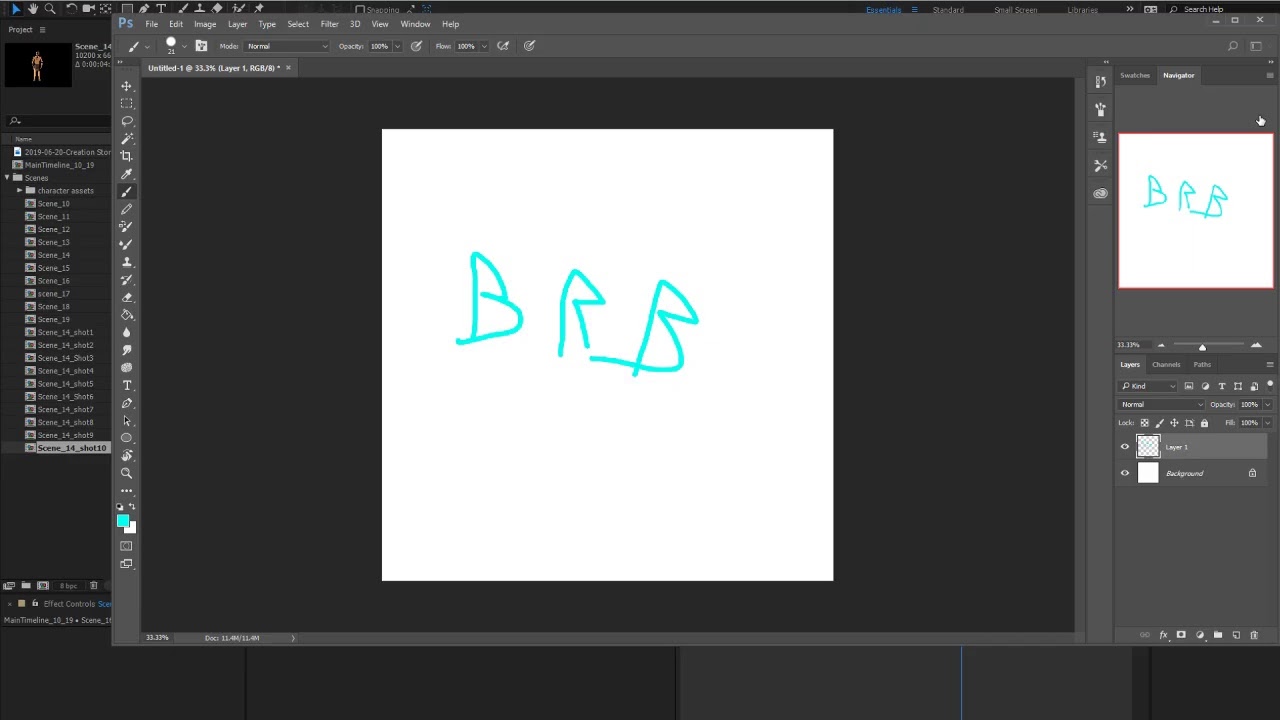This screenshot has height=720, width=1280.
Task: Select the Horizontal Type tool
Action: 127,385
